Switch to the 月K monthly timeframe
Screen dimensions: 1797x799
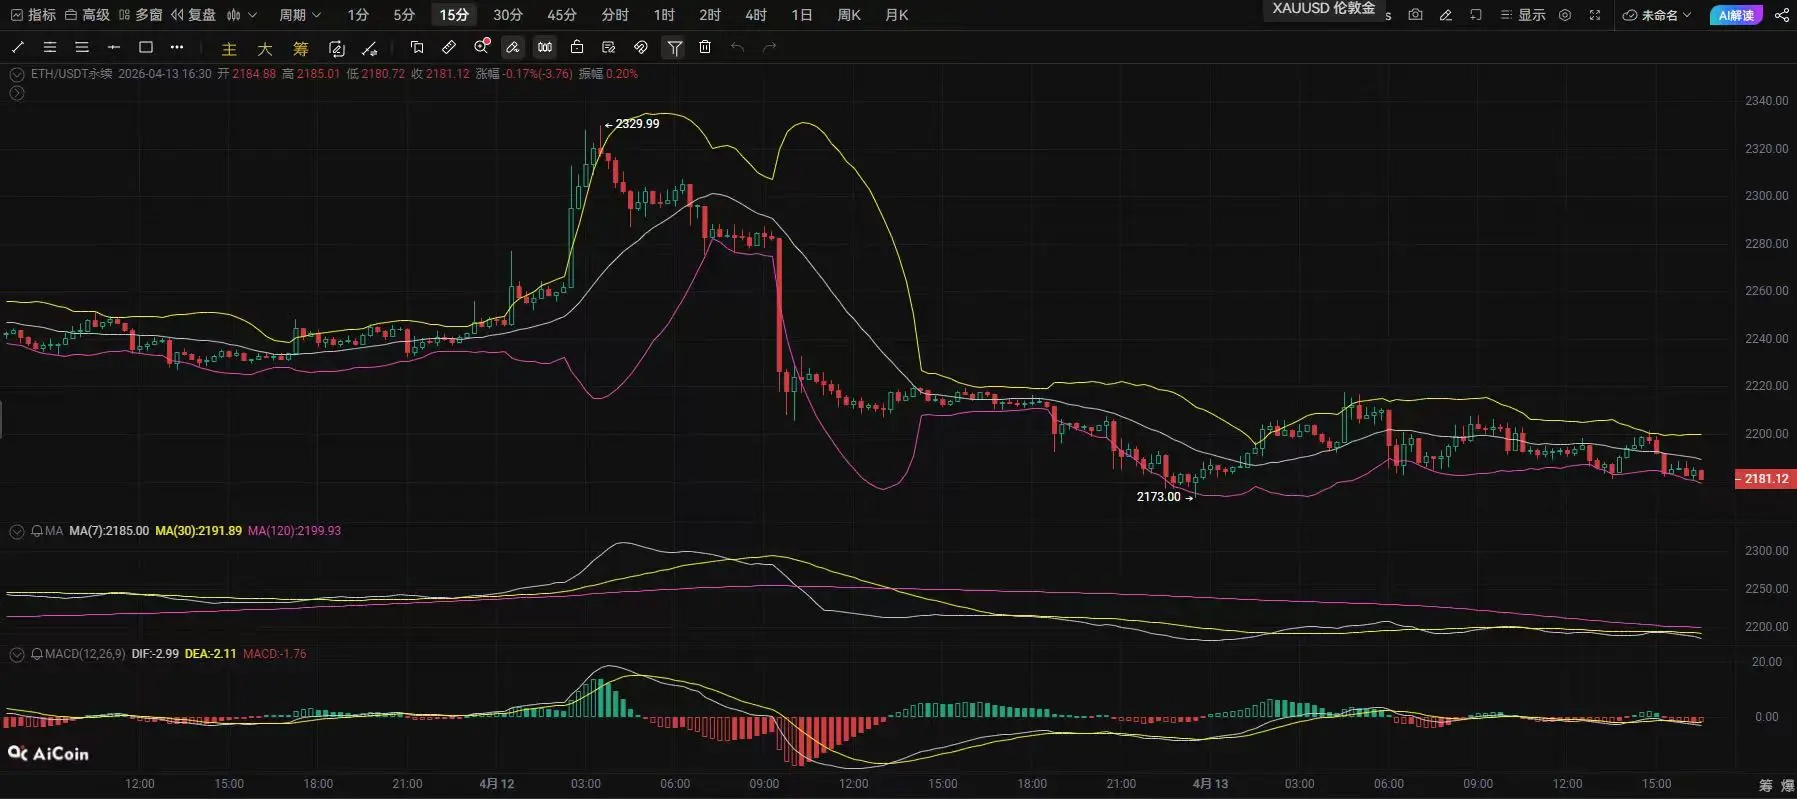pyautogui.click(x=897, y=15)
